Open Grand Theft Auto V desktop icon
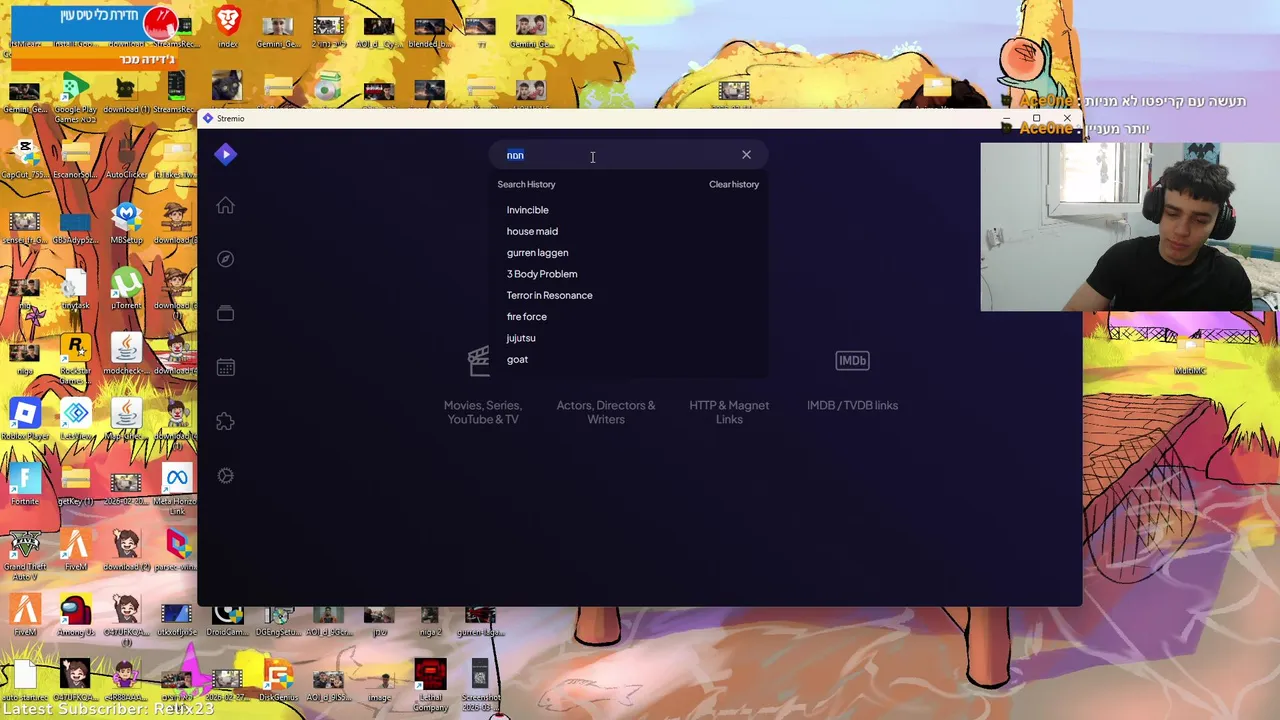1280x720 pixels. click(25, 555)
